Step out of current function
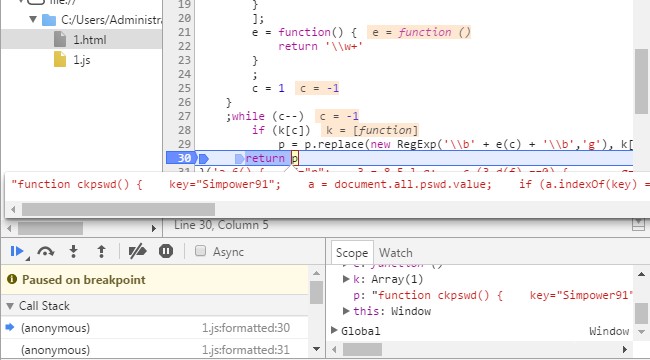The height and width of the screenshot is (360, 650). [101, 251]
